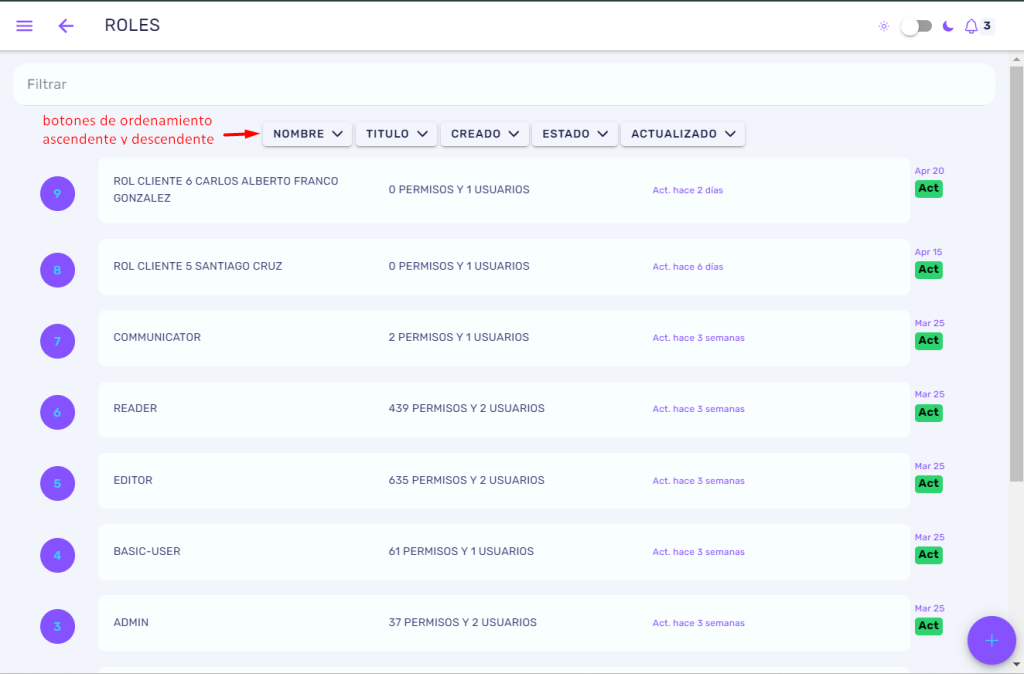
Task: Click Act status badge for Apr 15 role
Action: point(929,270)
